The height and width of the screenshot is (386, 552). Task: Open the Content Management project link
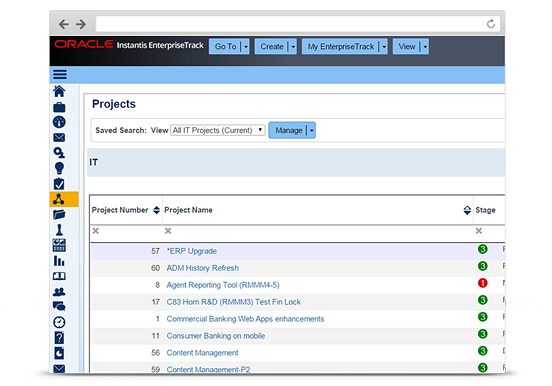coord(202,353)
